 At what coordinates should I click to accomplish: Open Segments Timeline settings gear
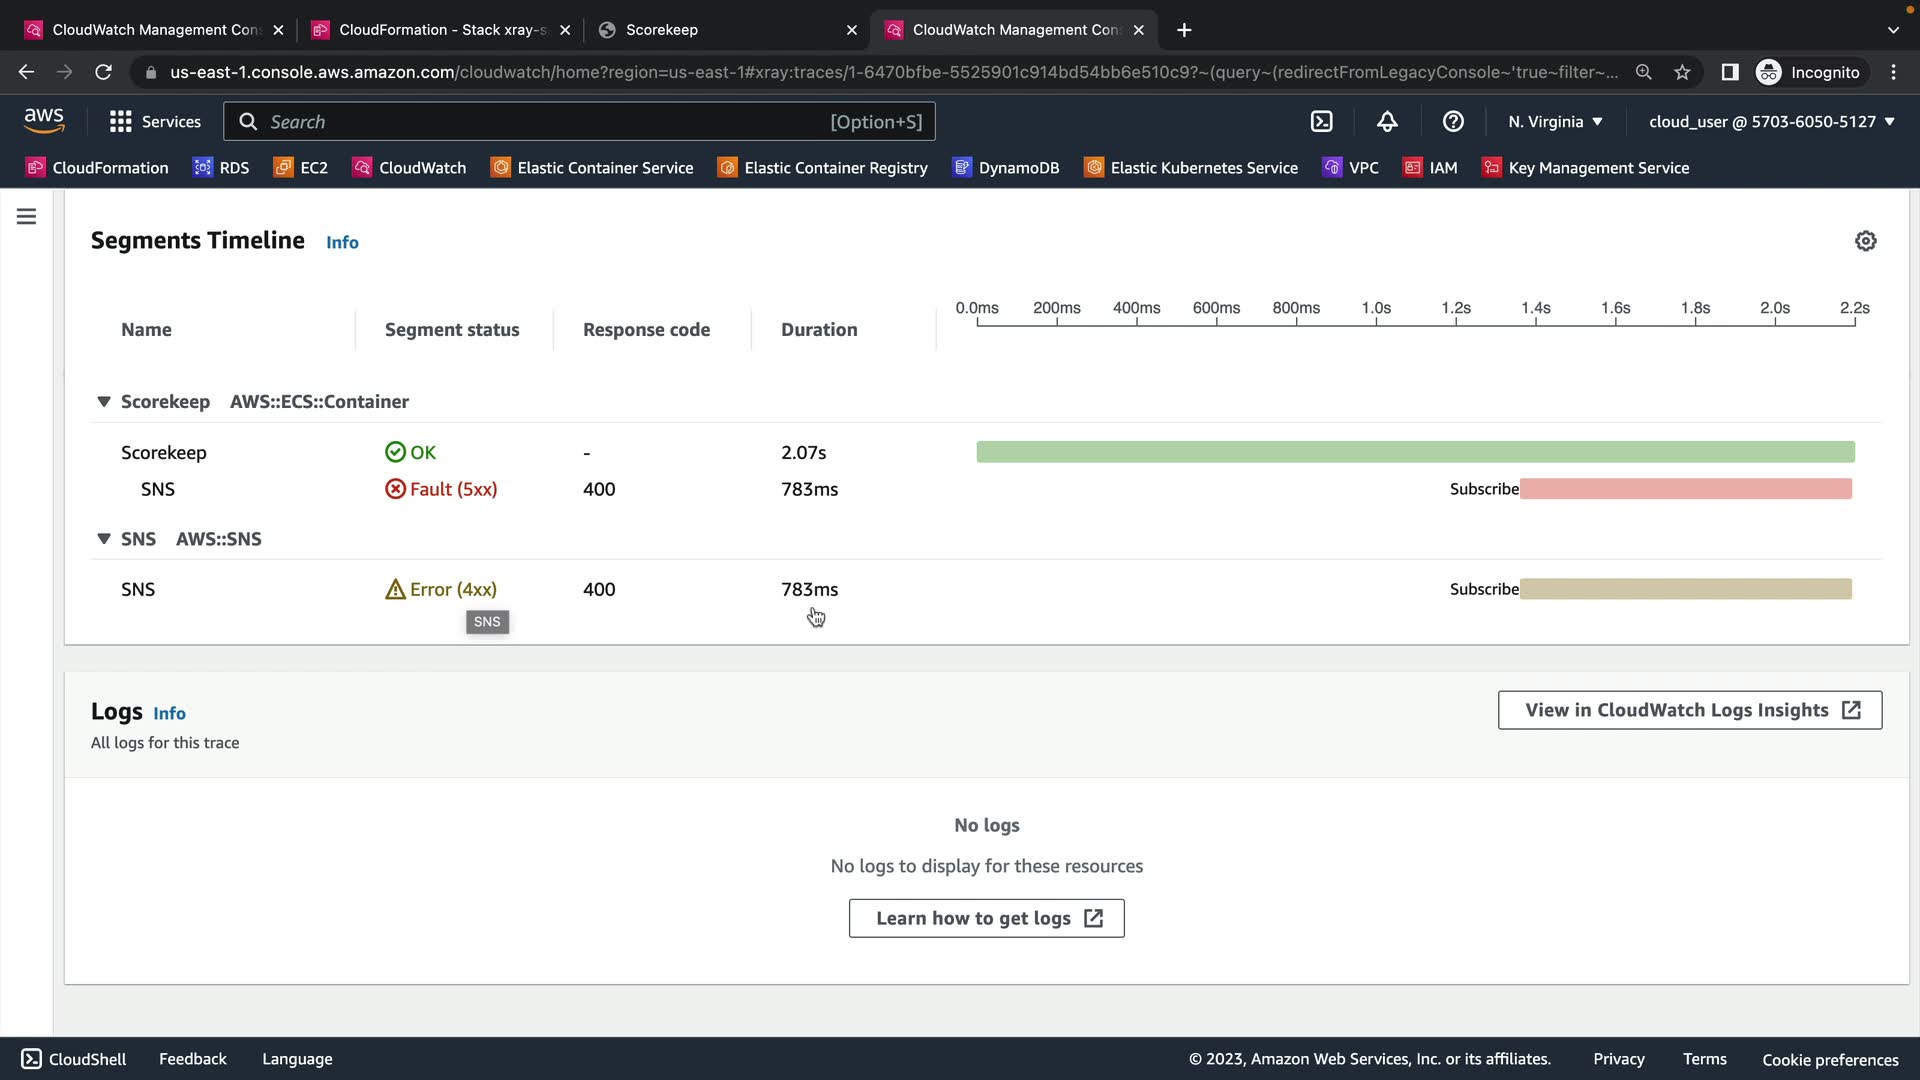tap(1865, 241)
